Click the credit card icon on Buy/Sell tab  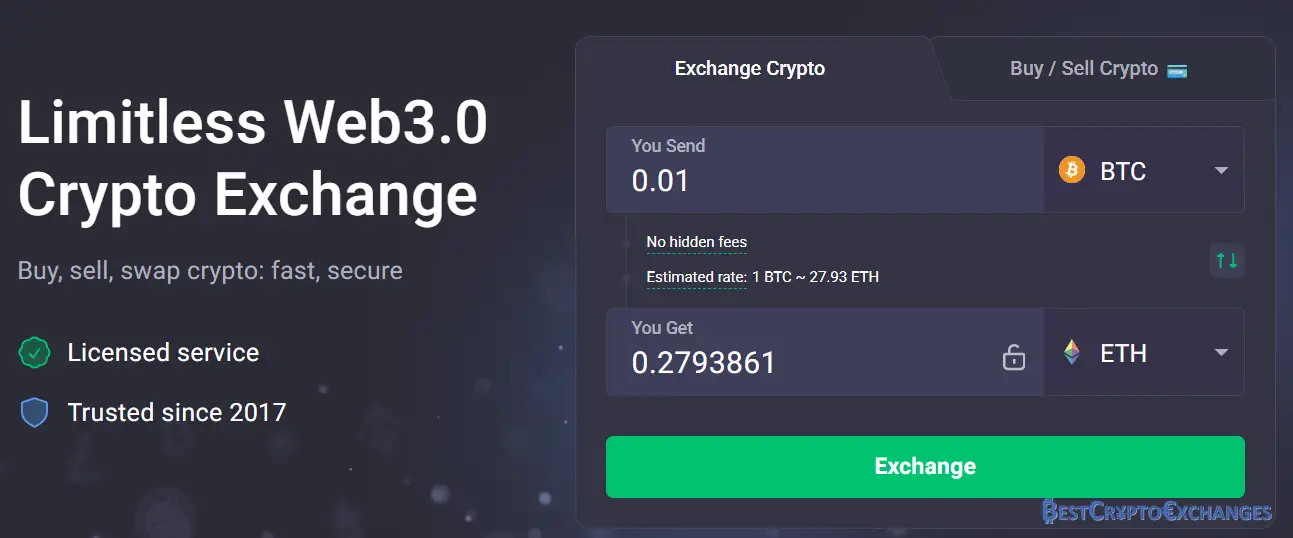pyautogui.click(x=1177, y=70)
